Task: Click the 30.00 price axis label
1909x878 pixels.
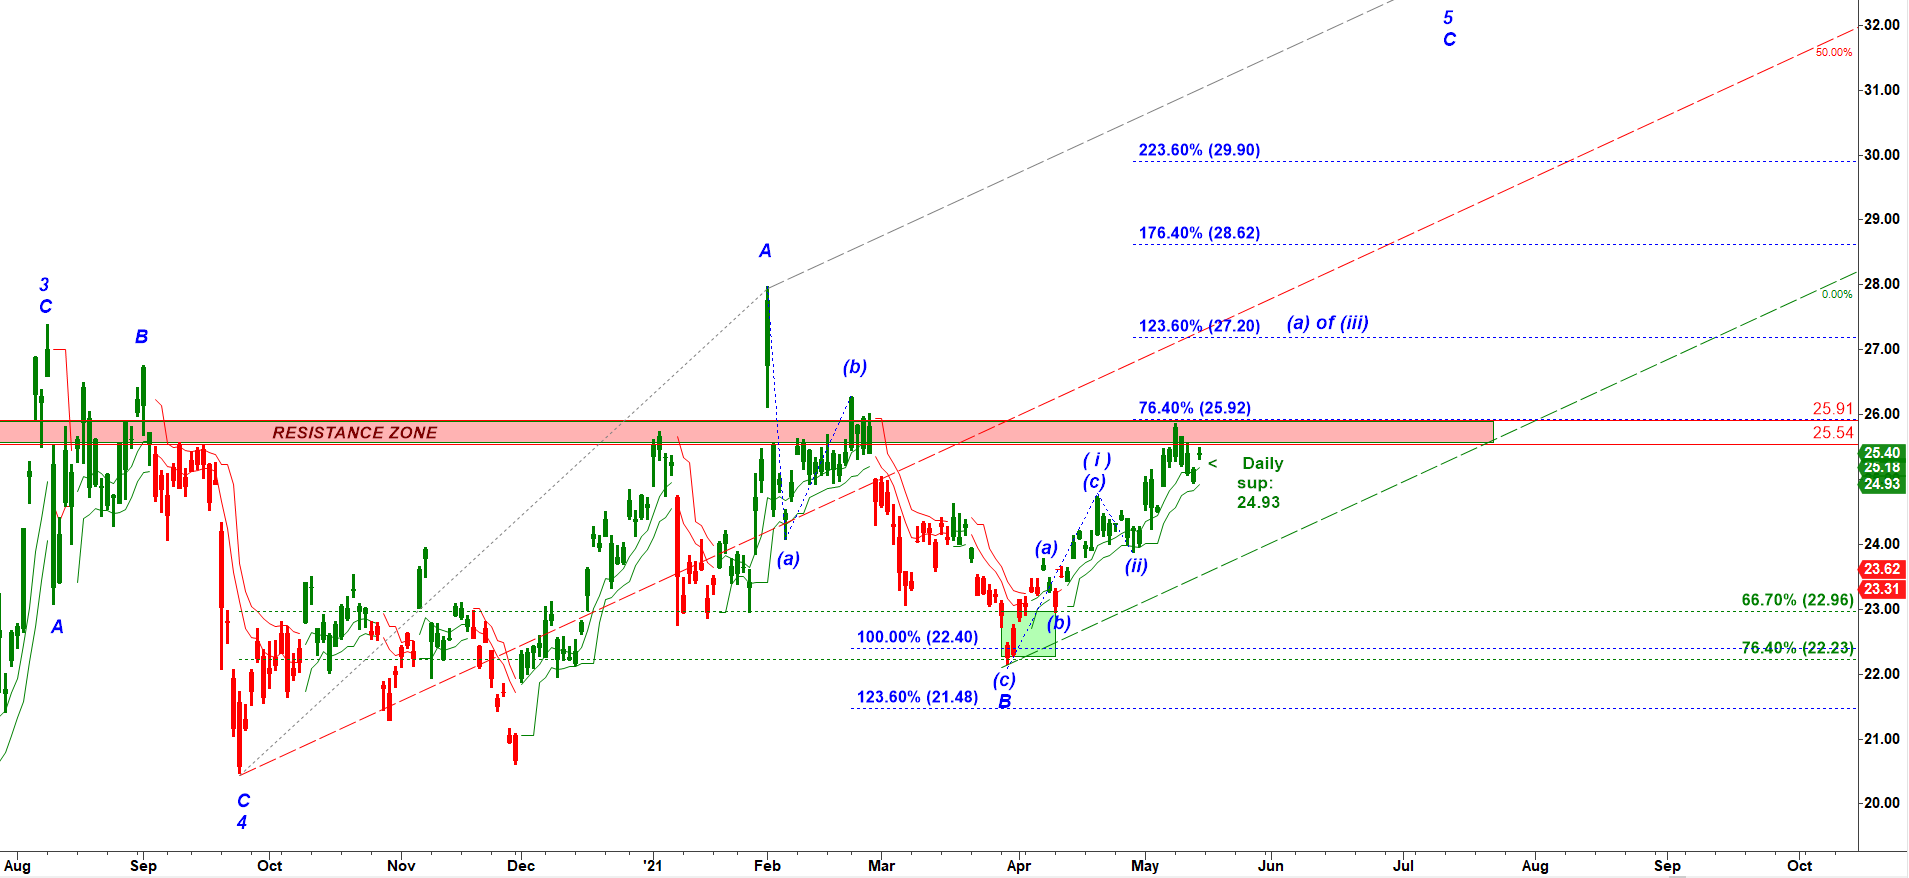Action: 1881,155
